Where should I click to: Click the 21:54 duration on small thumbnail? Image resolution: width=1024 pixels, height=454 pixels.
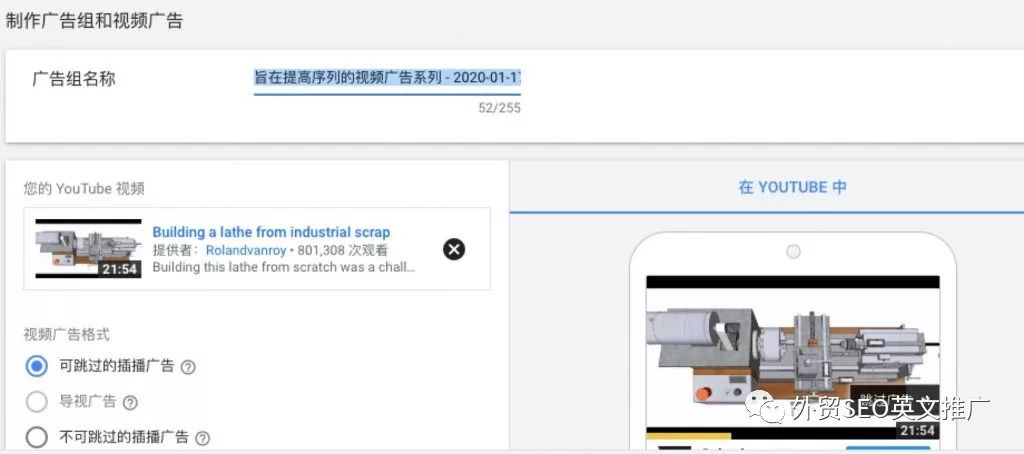(119, 269)
